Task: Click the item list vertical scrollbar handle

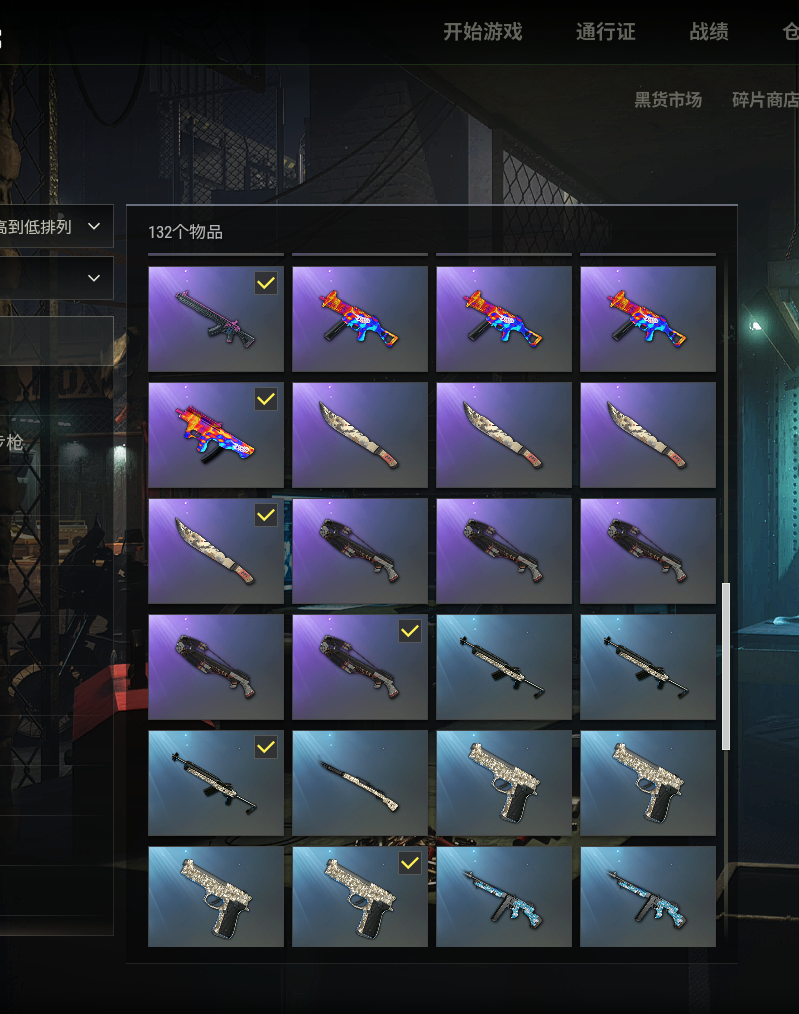Action: tap(726, 666)
